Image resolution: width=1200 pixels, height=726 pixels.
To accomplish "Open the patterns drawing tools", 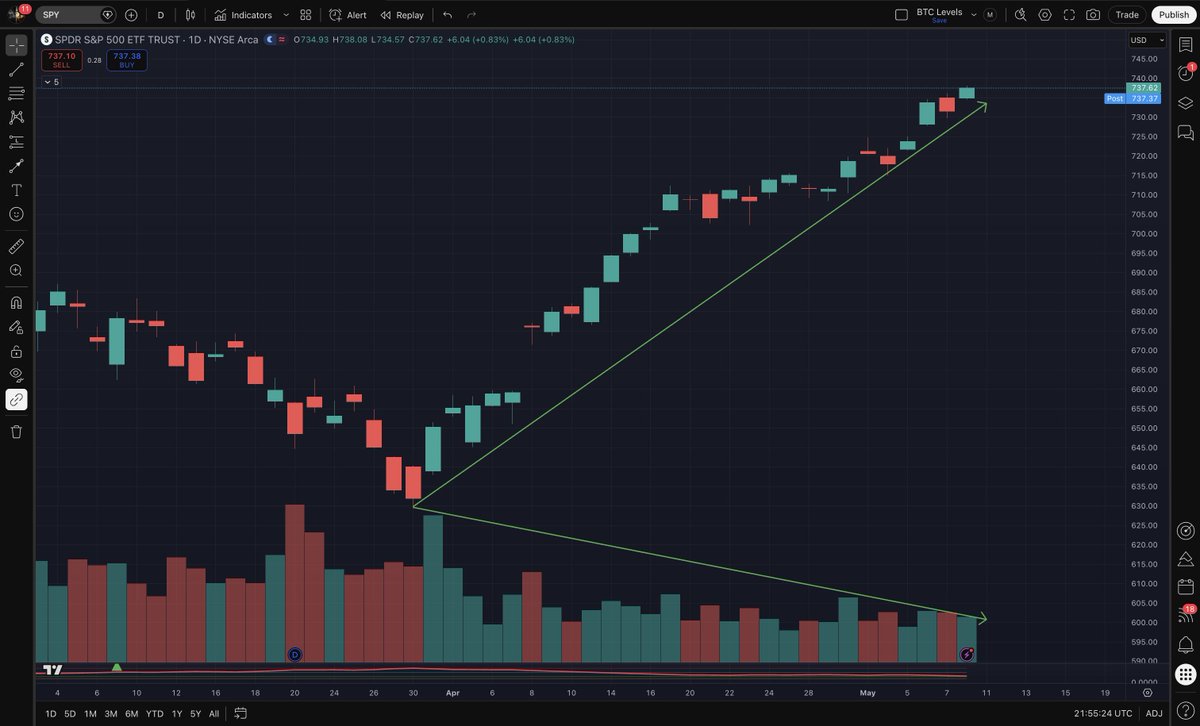I will coord(16,118).
